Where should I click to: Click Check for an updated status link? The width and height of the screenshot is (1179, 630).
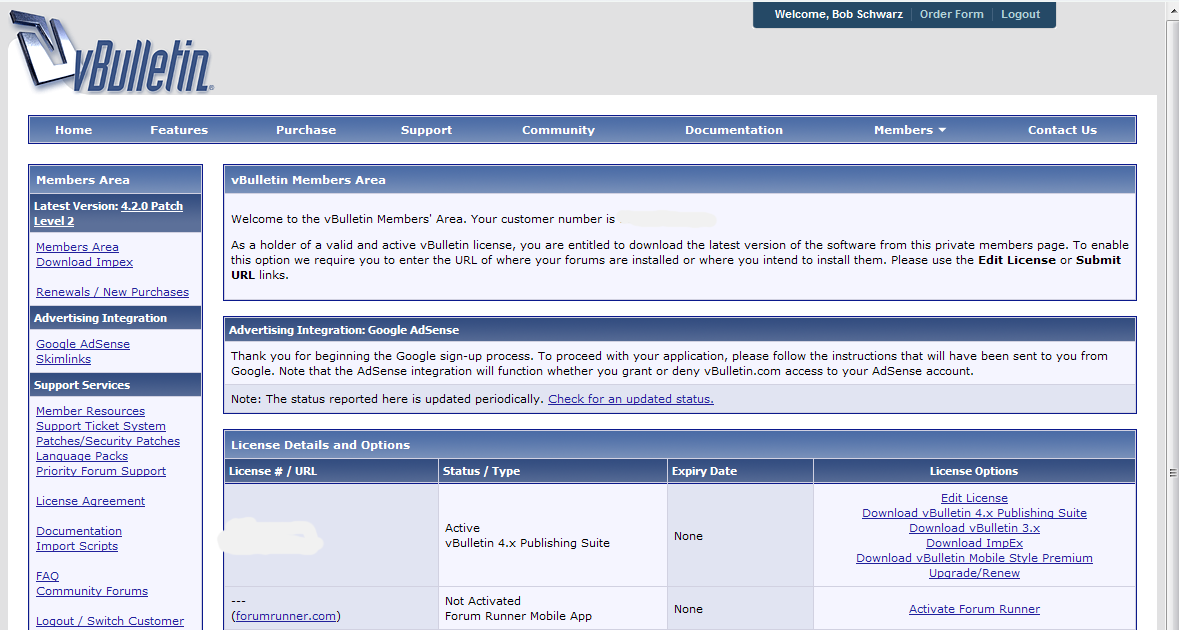pos(631,399)
